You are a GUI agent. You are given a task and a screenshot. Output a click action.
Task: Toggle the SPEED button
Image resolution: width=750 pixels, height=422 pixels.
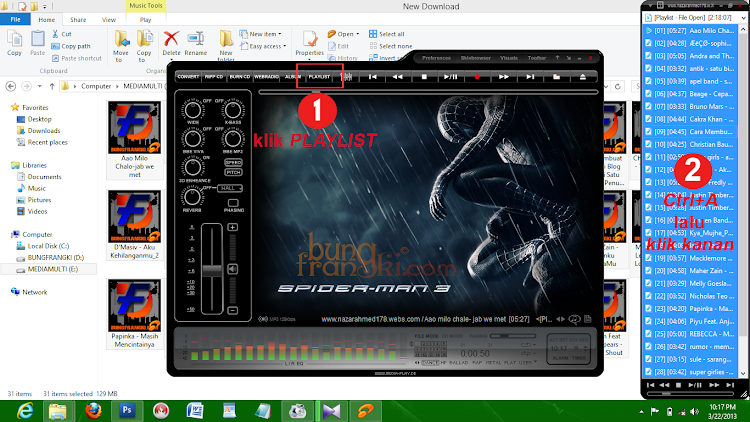(233, 163)
